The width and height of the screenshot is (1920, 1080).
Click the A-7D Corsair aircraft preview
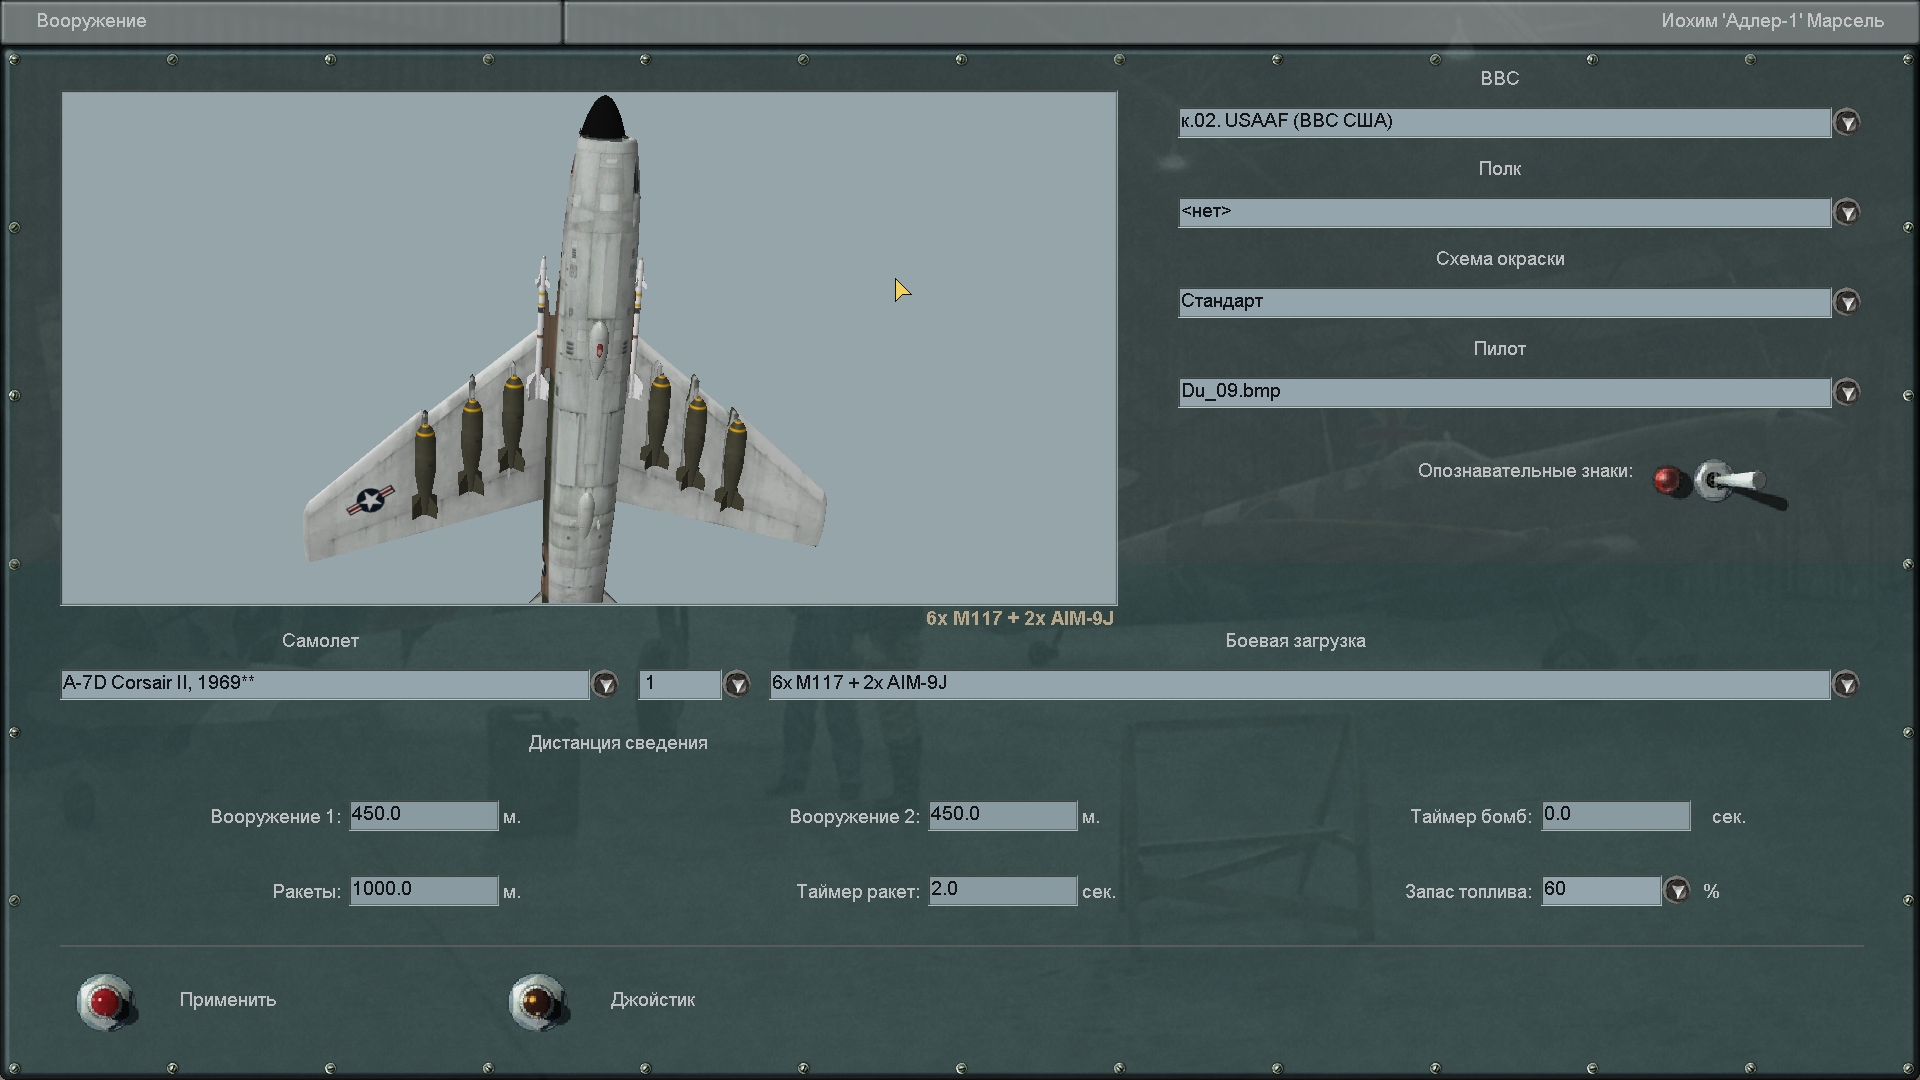tap(588, 348)
